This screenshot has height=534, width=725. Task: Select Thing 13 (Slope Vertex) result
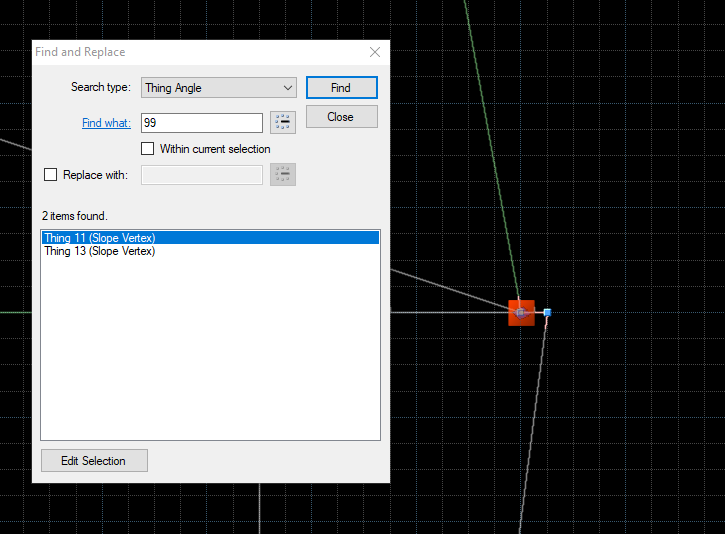[x=210, y=251]
